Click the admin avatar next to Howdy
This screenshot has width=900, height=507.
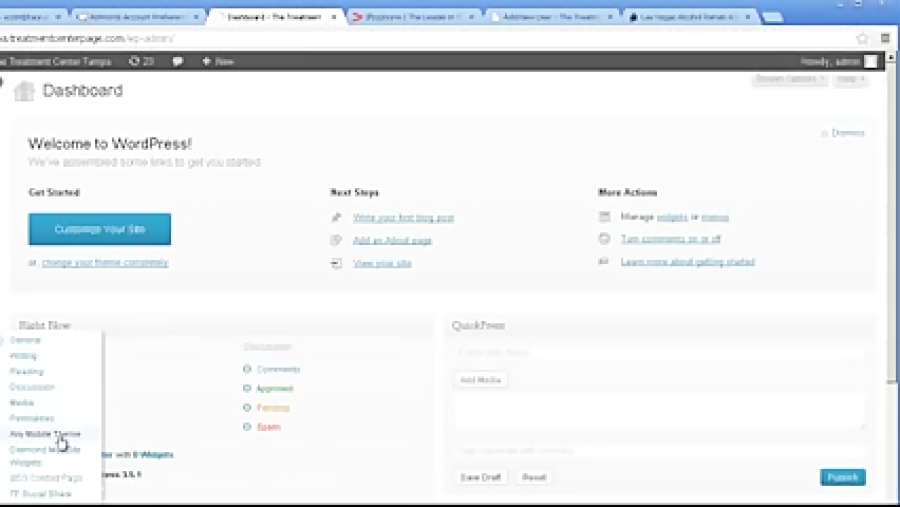pyautogui.click(x=870, y=61)
